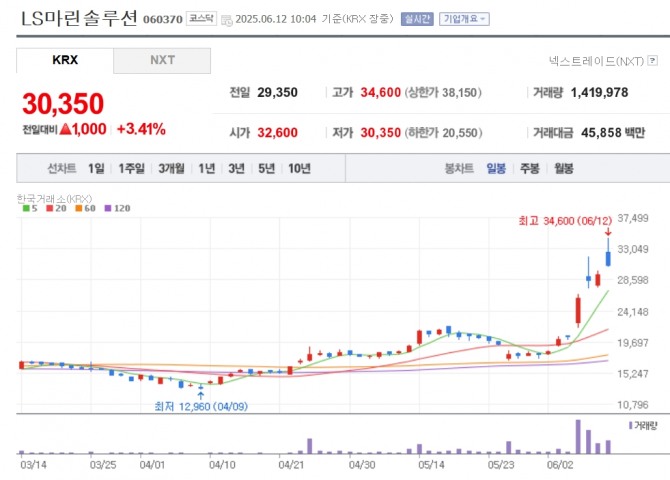The image size is (670, 480).
Task: Show the 주봉 weekly candle chart
Action: (x=529, y=168)
